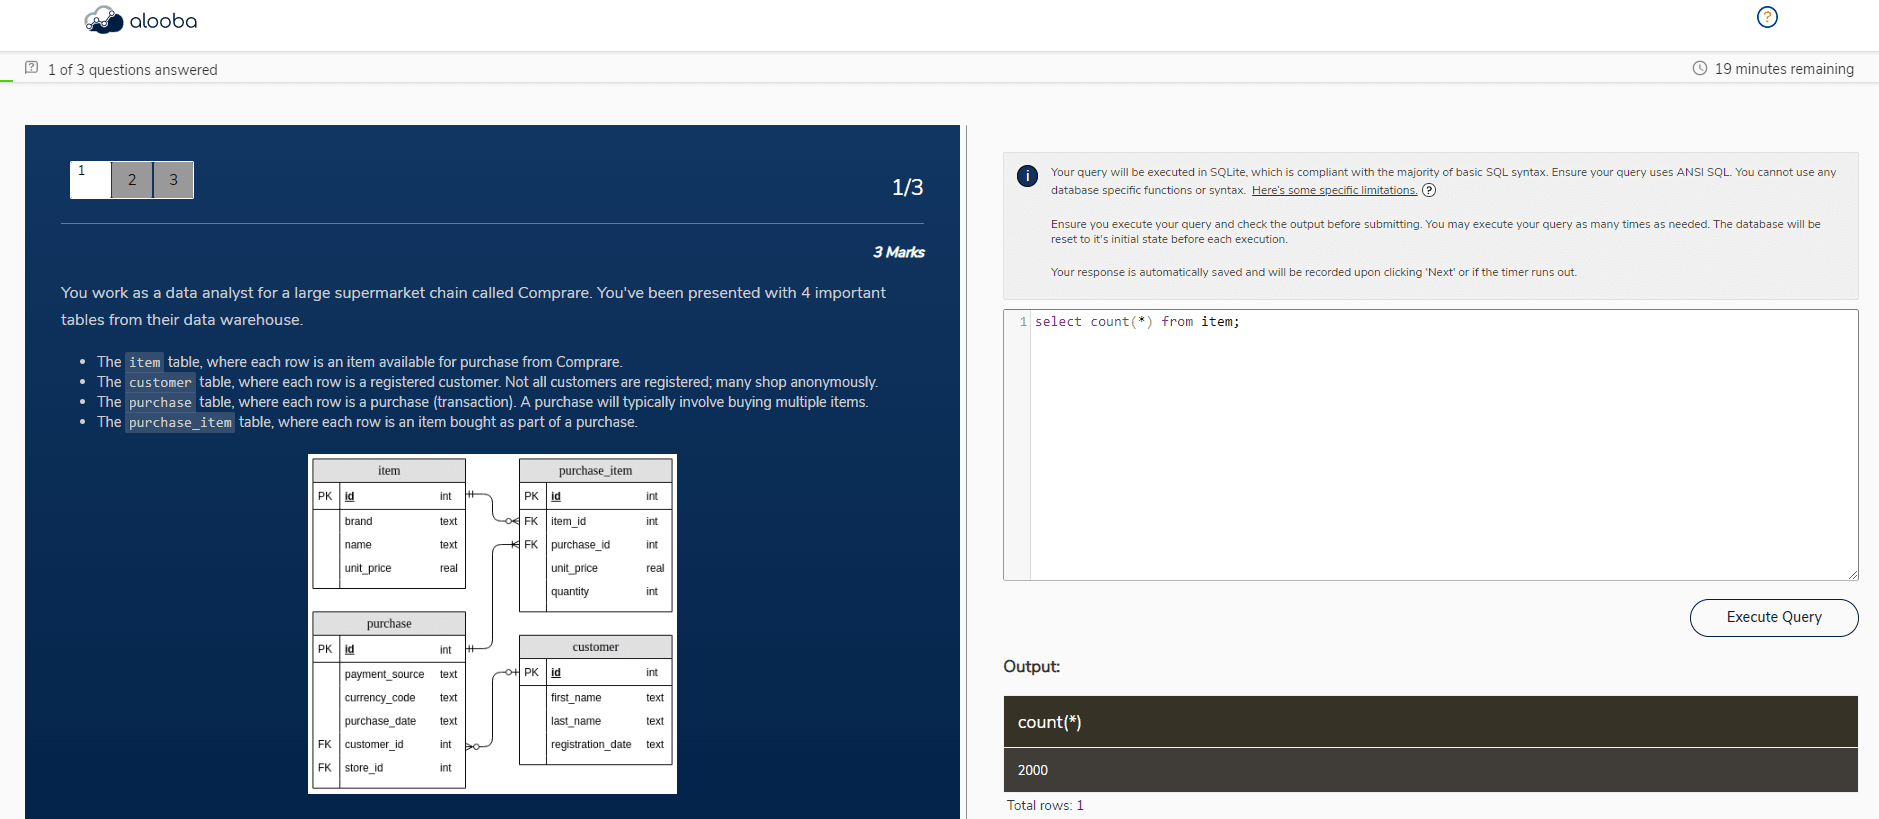Run the query with Execute Query
This screenshot has height=819, width=1879.
[1774, 617]
